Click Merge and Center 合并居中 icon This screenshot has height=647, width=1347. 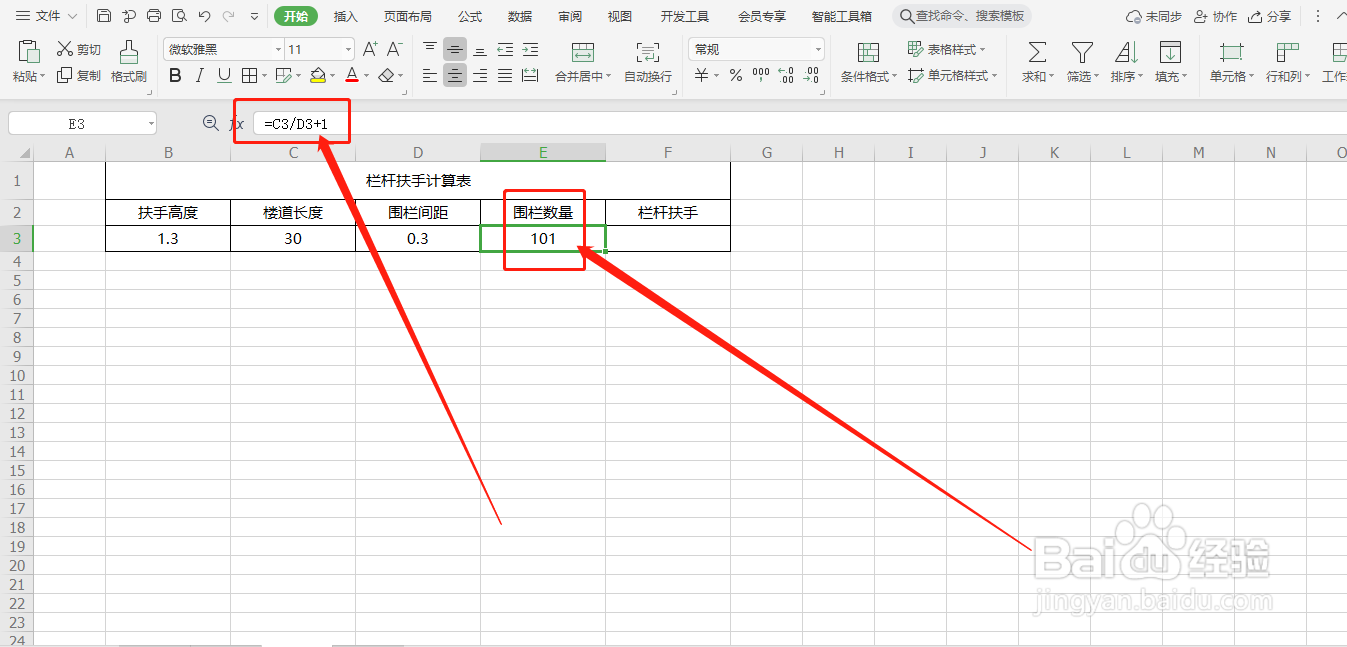pos(583,52)
